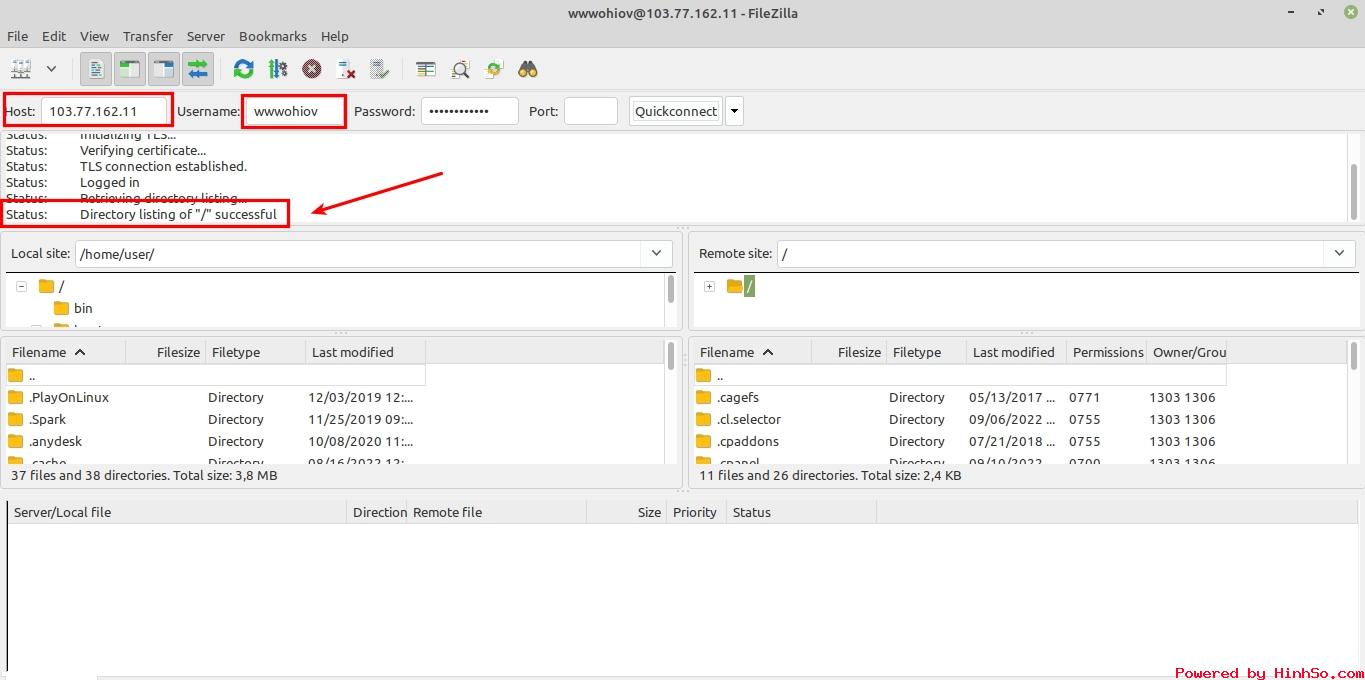
Task: Click the Password input field
Action: pos(470,111)
